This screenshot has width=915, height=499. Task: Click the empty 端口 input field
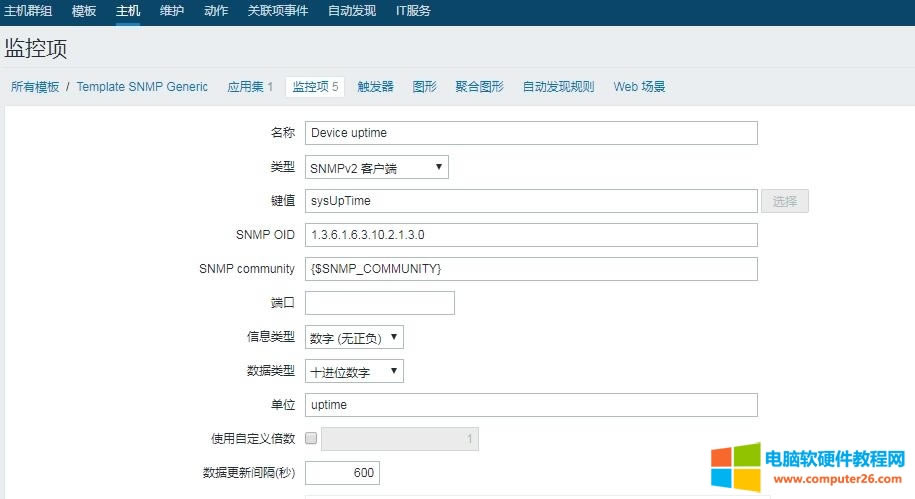(x=379, y=303)
